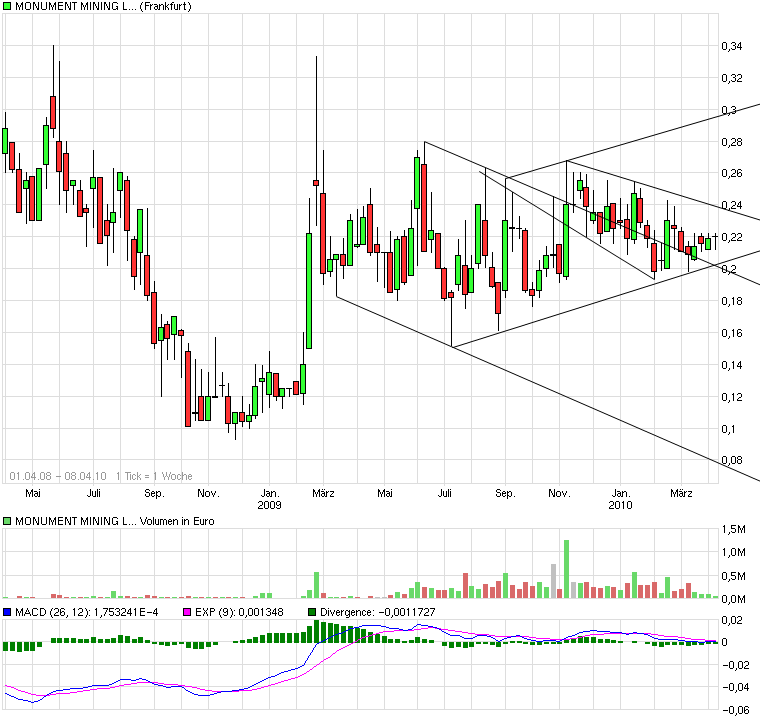Click the 0,02 MACD axis label
The height and width of the screenshot is (718, 760).
pyautogui.click(x=732, y=620)
